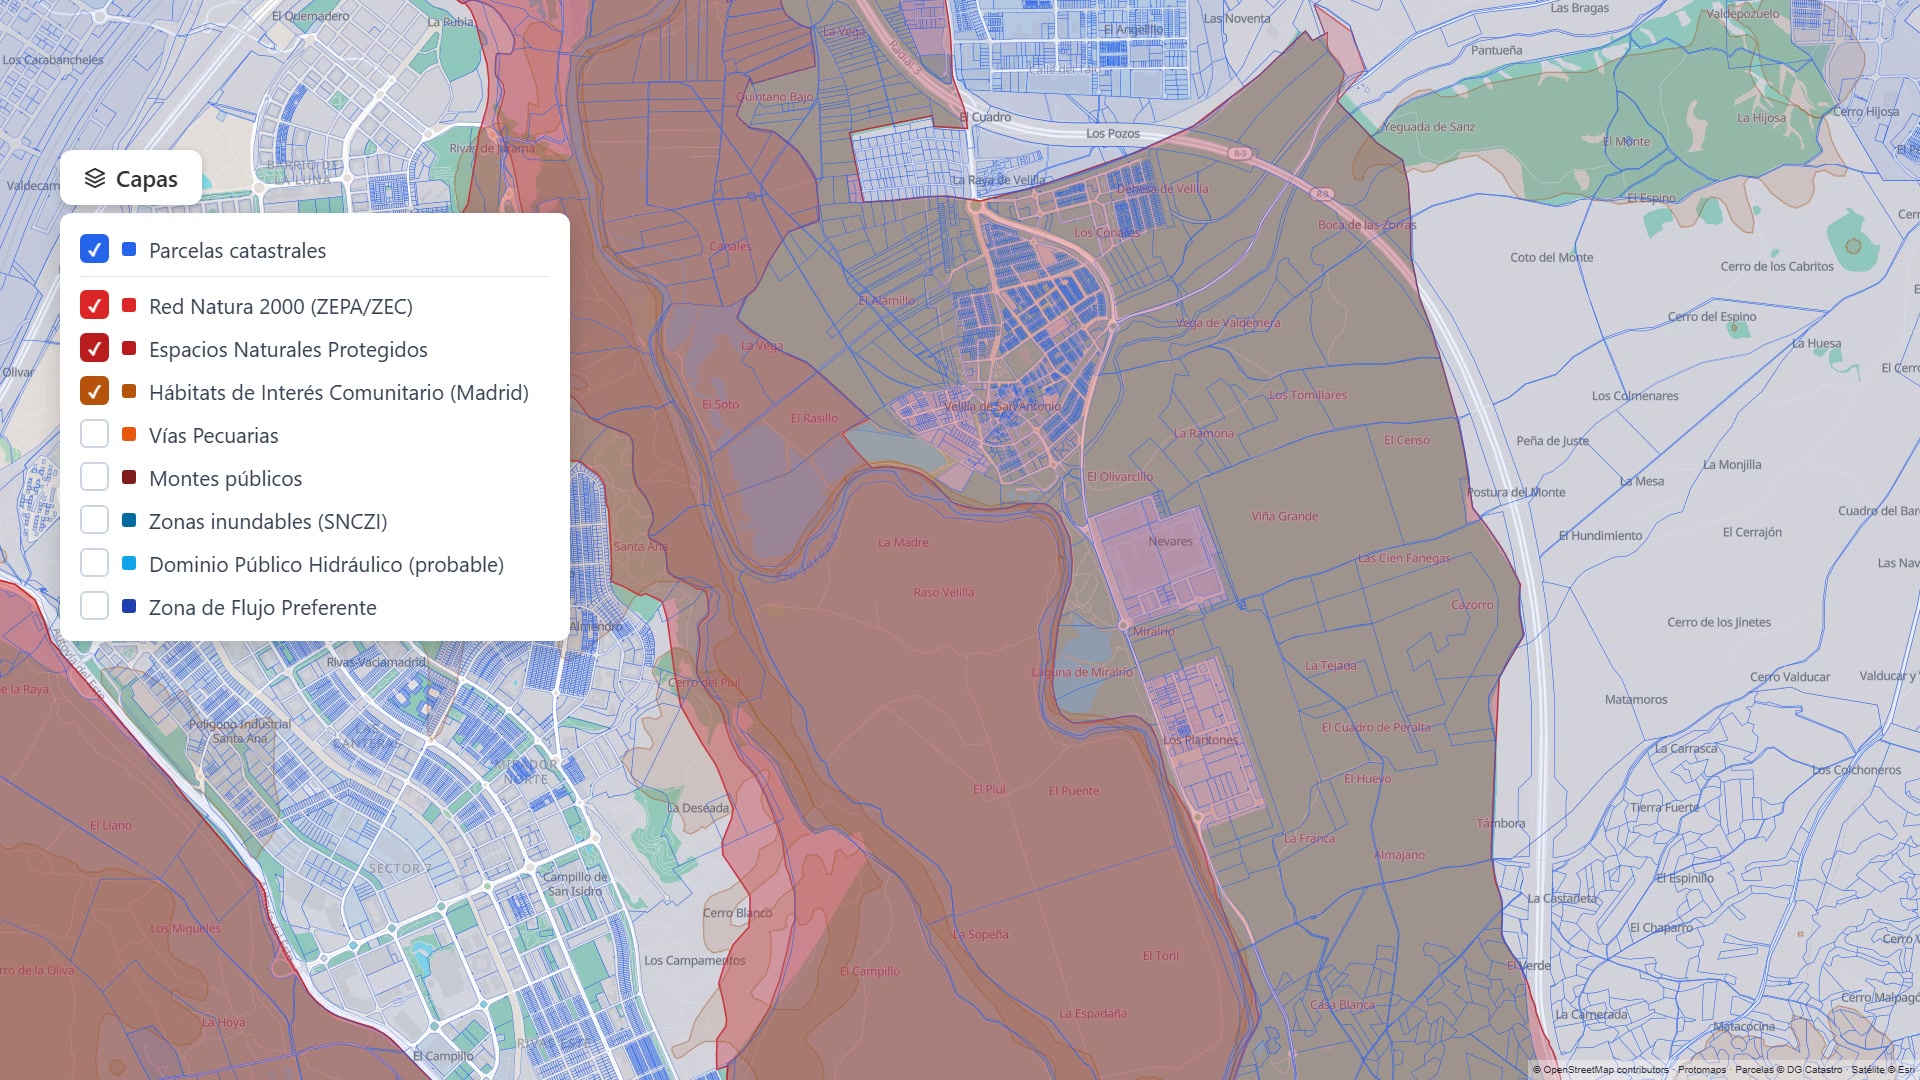Collapse the Capas layers panel
Image resolution: width=1920 pixels, height=1080 pixels.
[131, 178]
